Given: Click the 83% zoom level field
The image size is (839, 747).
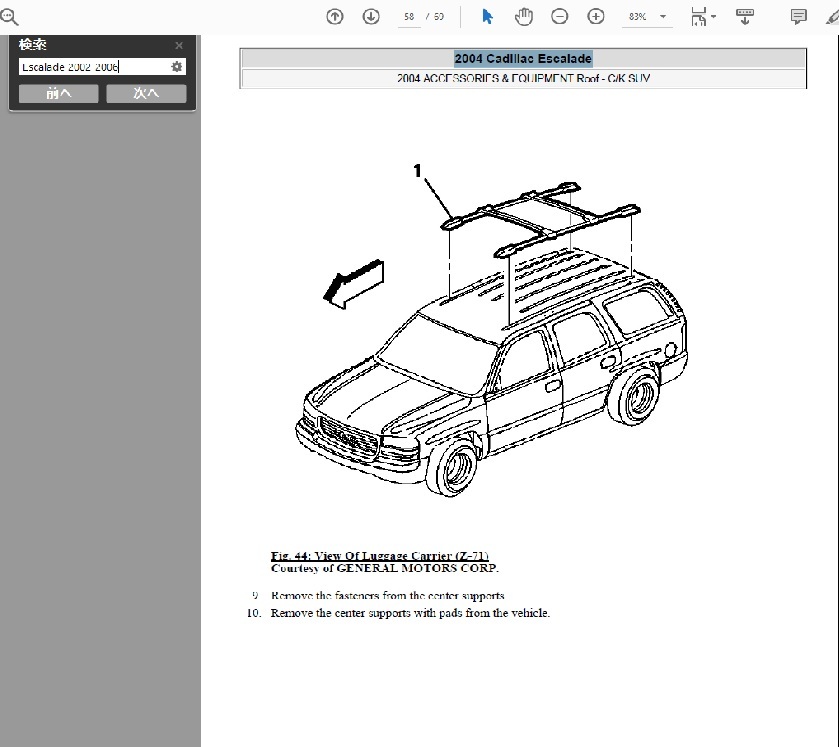Looking at the screenshot, I should pyautogui.click(x=638, y=17).
